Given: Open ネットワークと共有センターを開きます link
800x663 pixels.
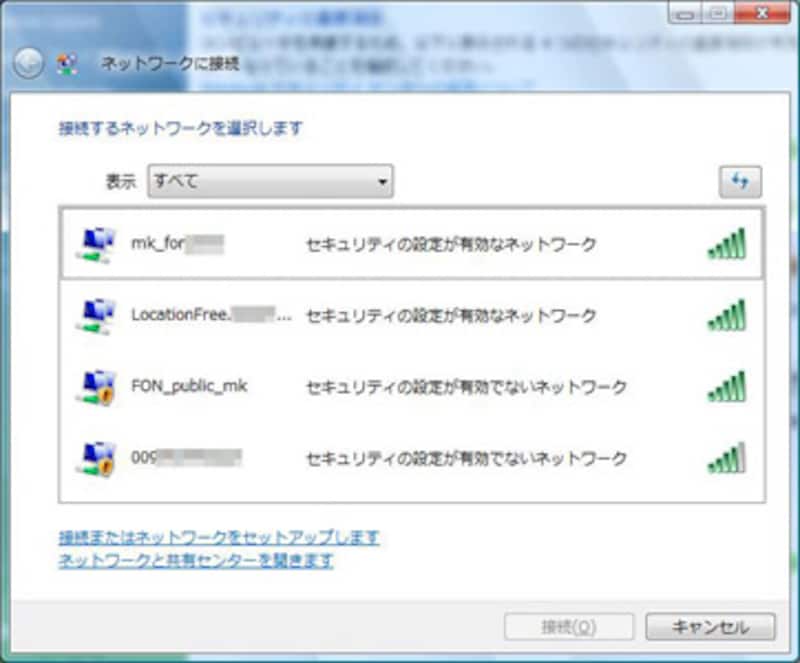Looking at the screenshot, I should click(x=196, y=560).
